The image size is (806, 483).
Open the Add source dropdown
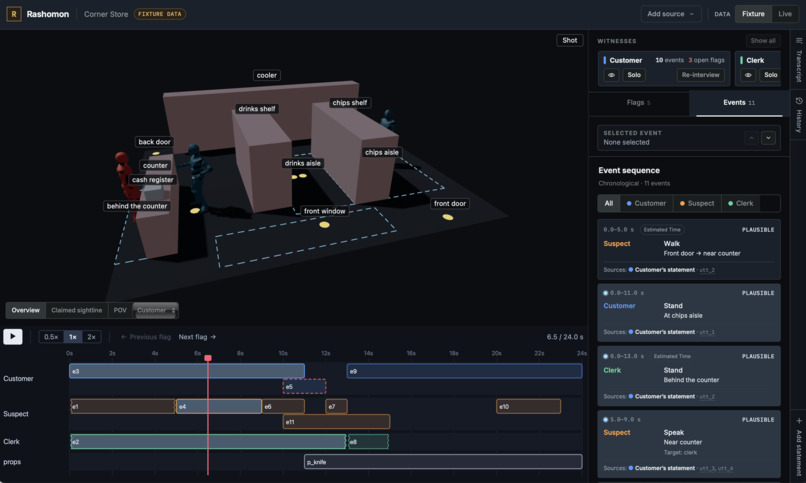(x=670, y=14)
